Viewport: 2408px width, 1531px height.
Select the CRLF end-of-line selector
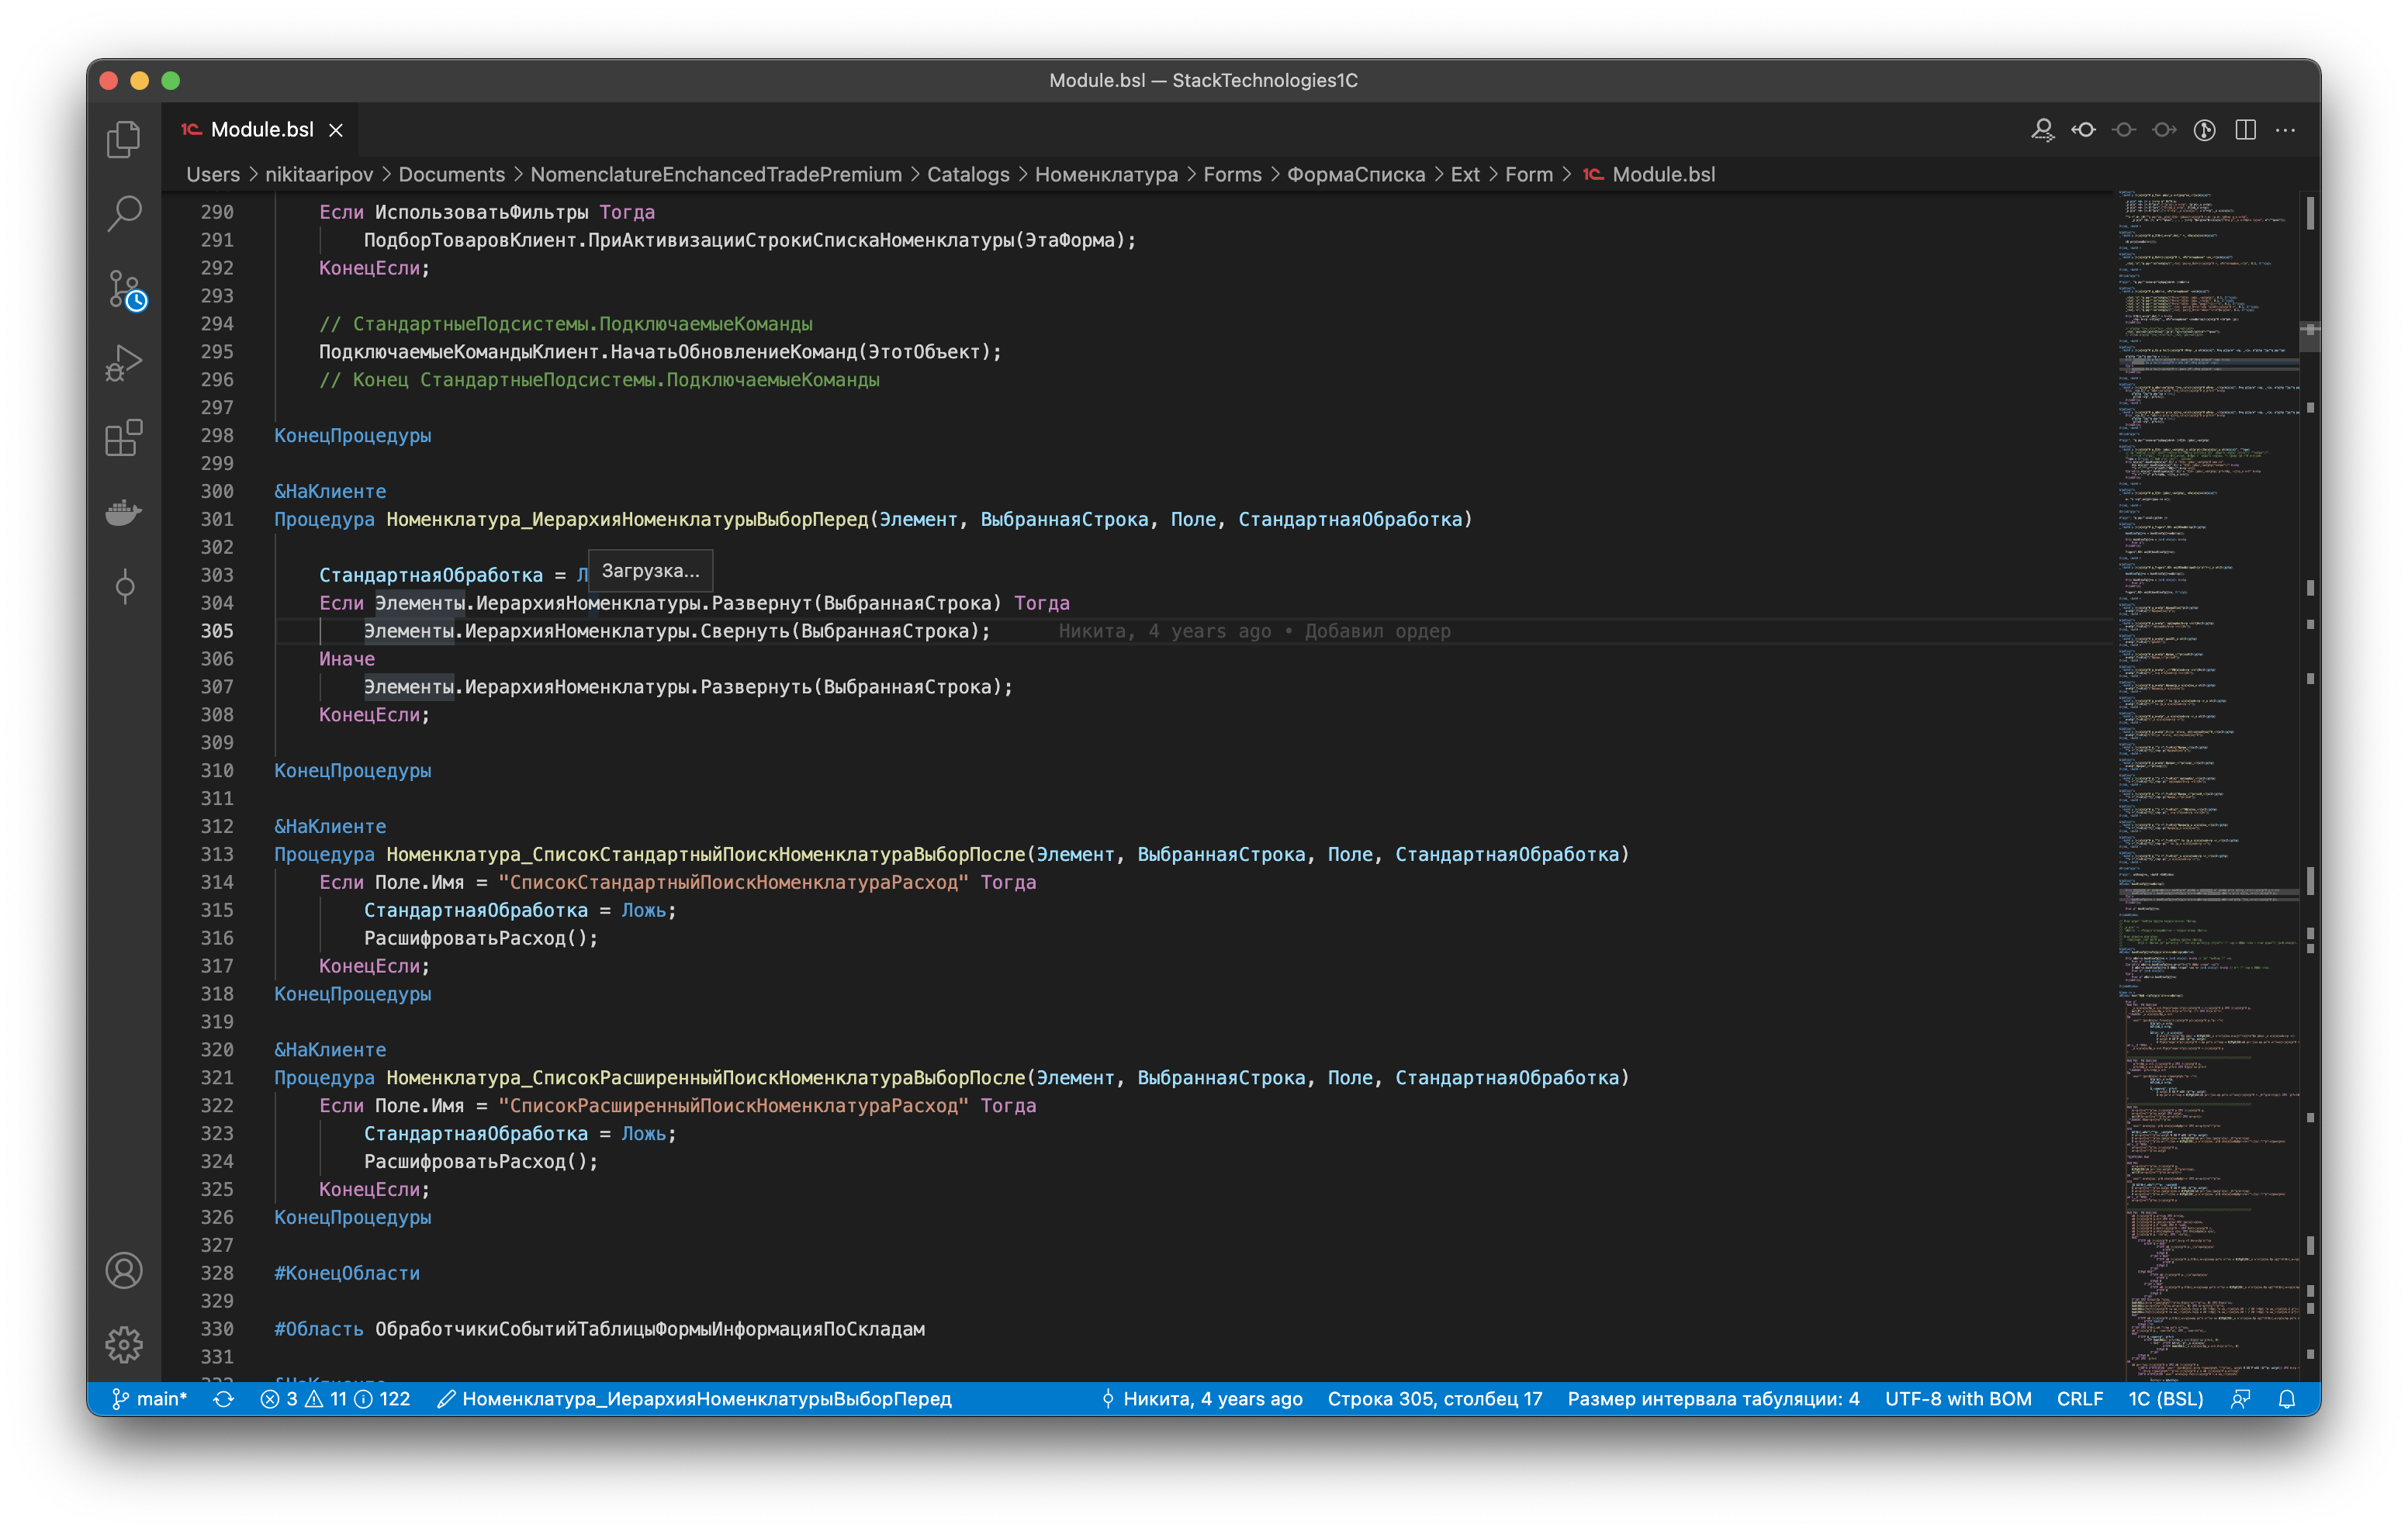(x=2079, y=1399)
